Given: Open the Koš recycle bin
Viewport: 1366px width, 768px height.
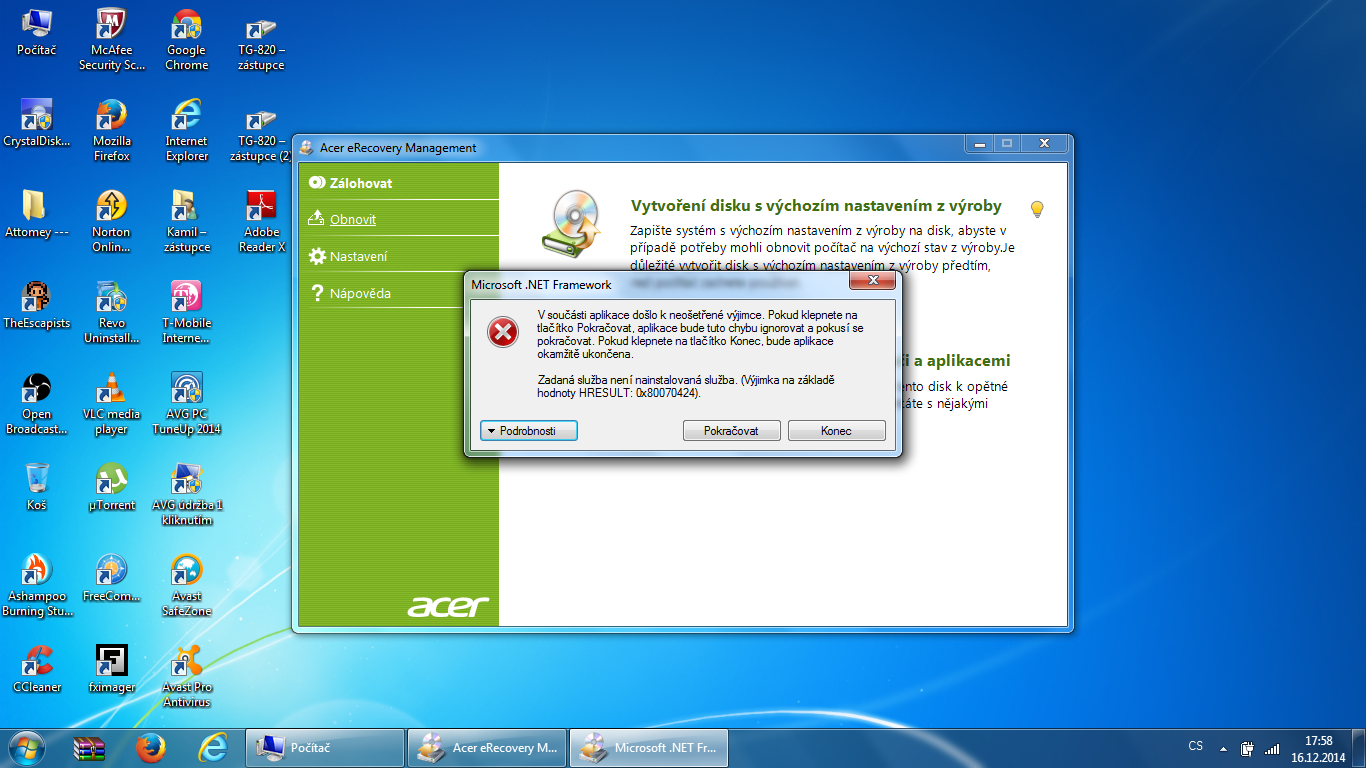Looking at the screenshot, I should (36, 488).
